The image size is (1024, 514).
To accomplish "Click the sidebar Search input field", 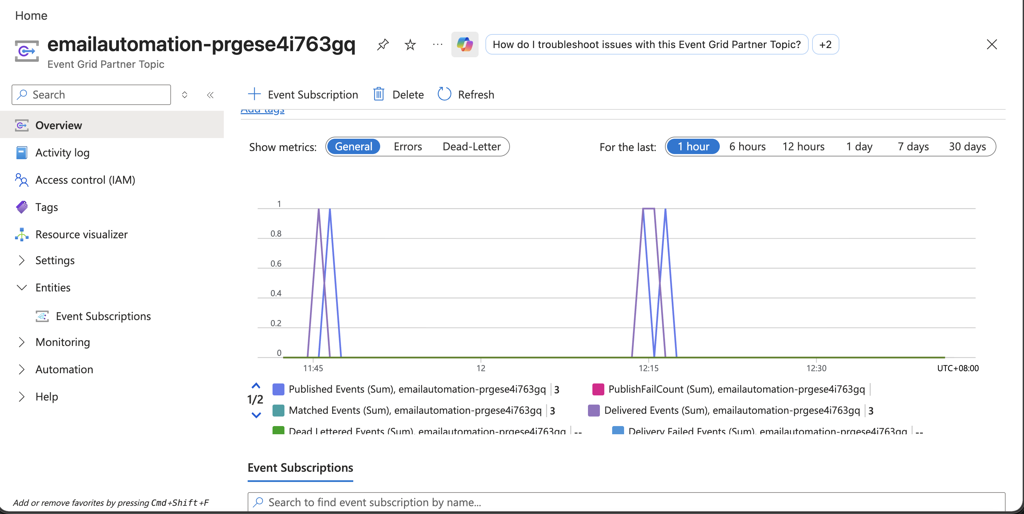I will (91, 95).
